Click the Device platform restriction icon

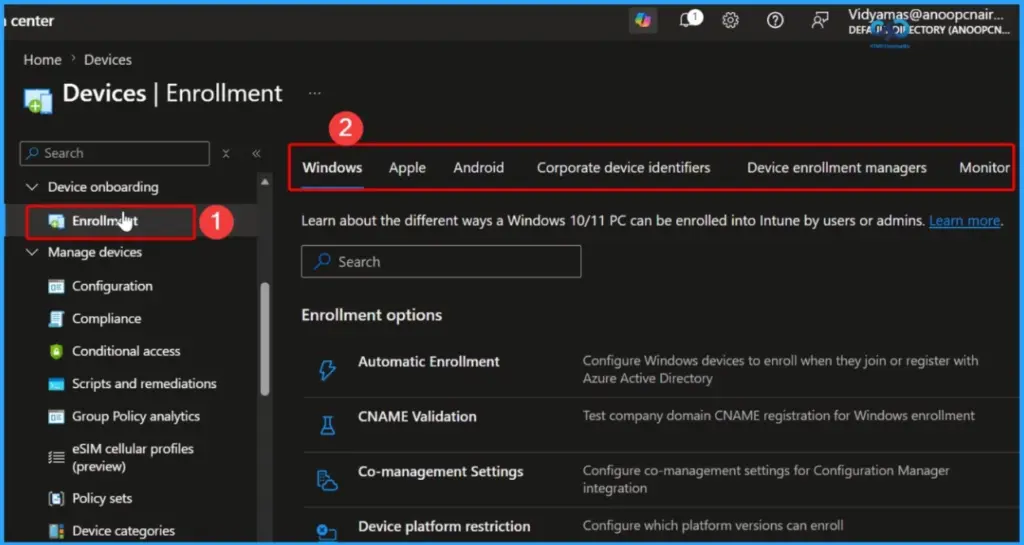coord(327,532)
